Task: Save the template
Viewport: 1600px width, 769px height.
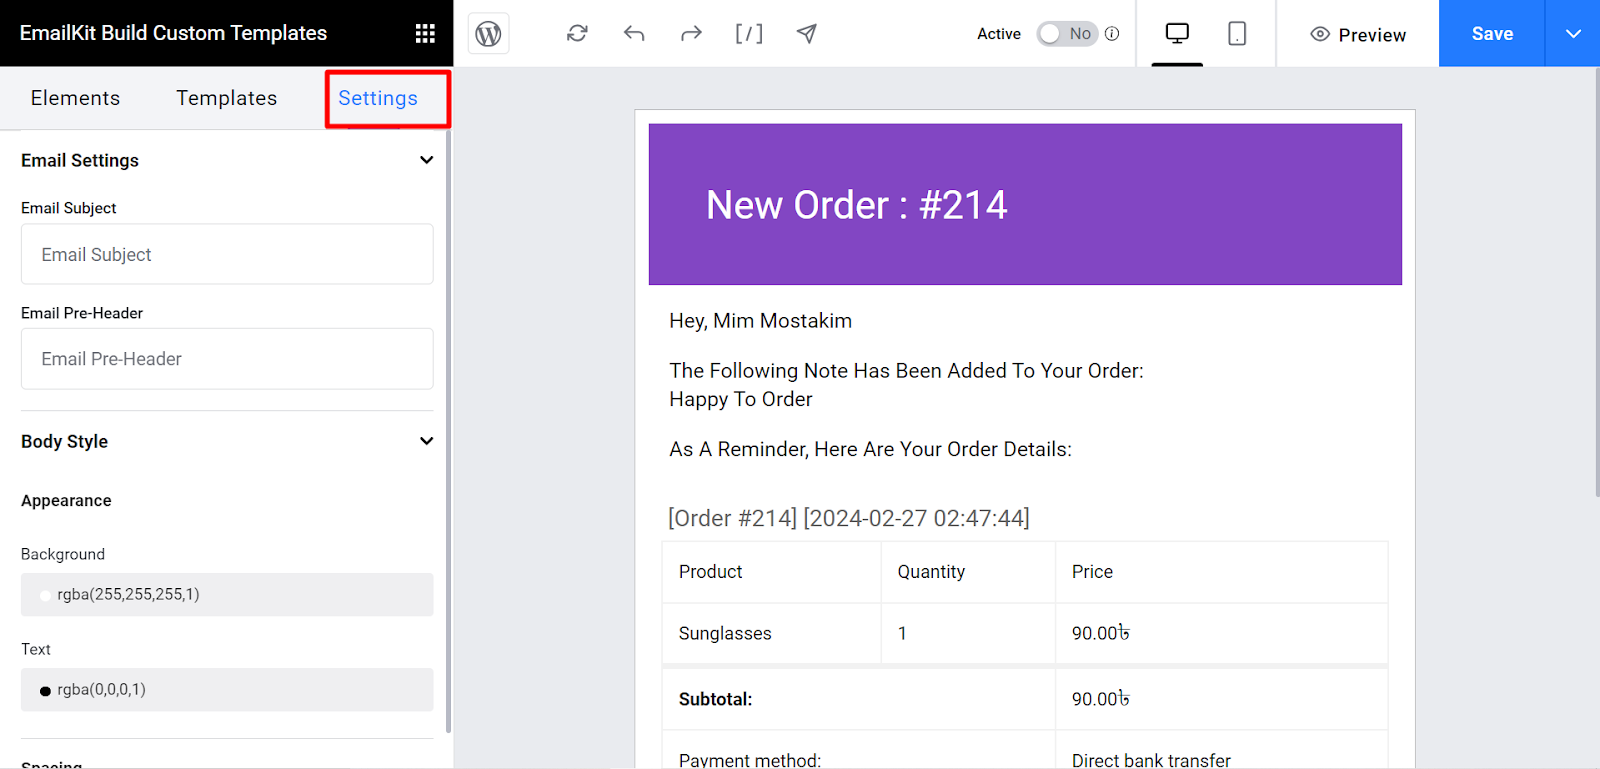Action: (1492, 34)
